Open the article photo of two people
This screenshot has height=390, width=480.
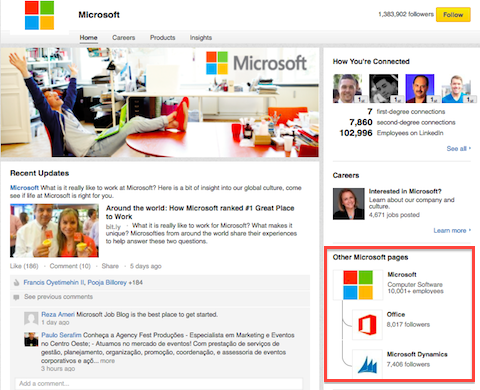tap(54, 231)
